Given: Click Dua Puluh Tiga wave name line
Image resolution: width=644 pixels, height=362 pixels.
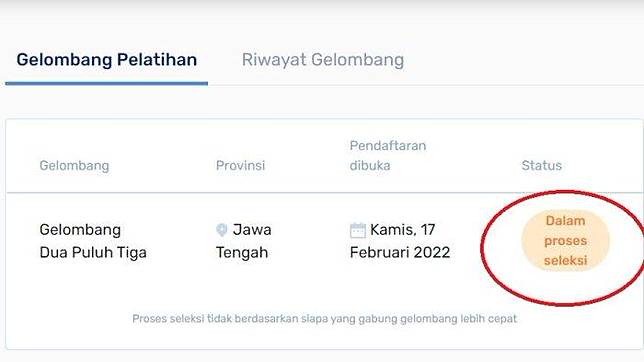Looking at the screenshot, I should (93, 253).
